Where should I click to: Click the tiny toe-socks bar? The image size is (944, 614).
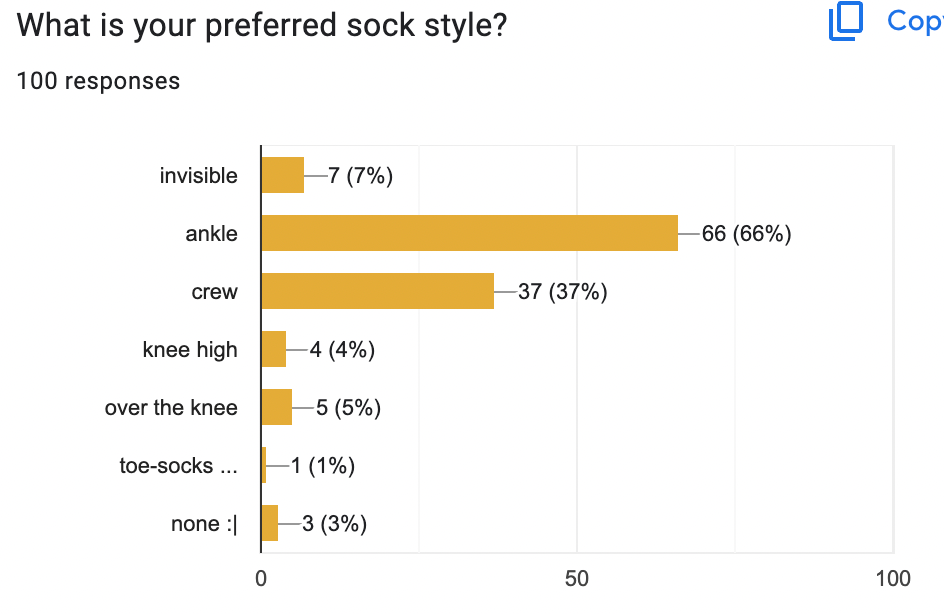pyautogui.click(x=264, y=465)
